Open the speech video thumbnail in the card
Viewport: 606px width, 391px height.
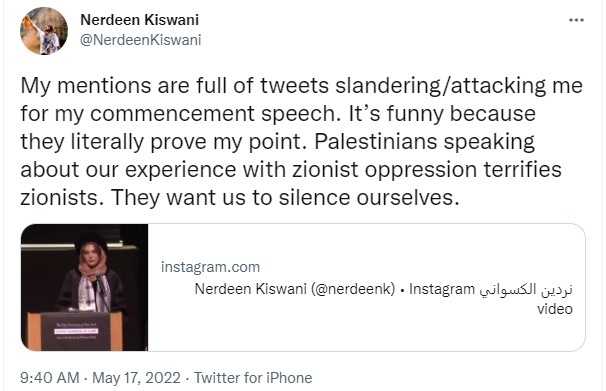point(84,287)
